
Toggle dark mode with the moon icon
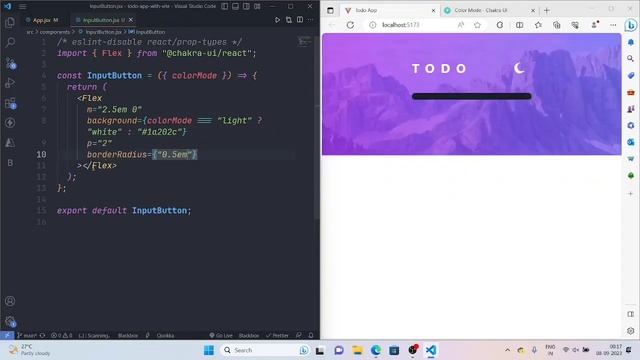(x=519, y=68)
